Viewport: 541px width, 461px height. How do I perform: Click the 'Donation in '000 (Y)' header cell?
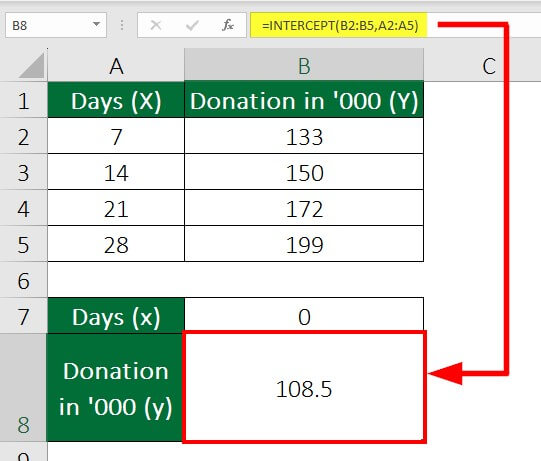pyautogui.click(x=304, y=100)
